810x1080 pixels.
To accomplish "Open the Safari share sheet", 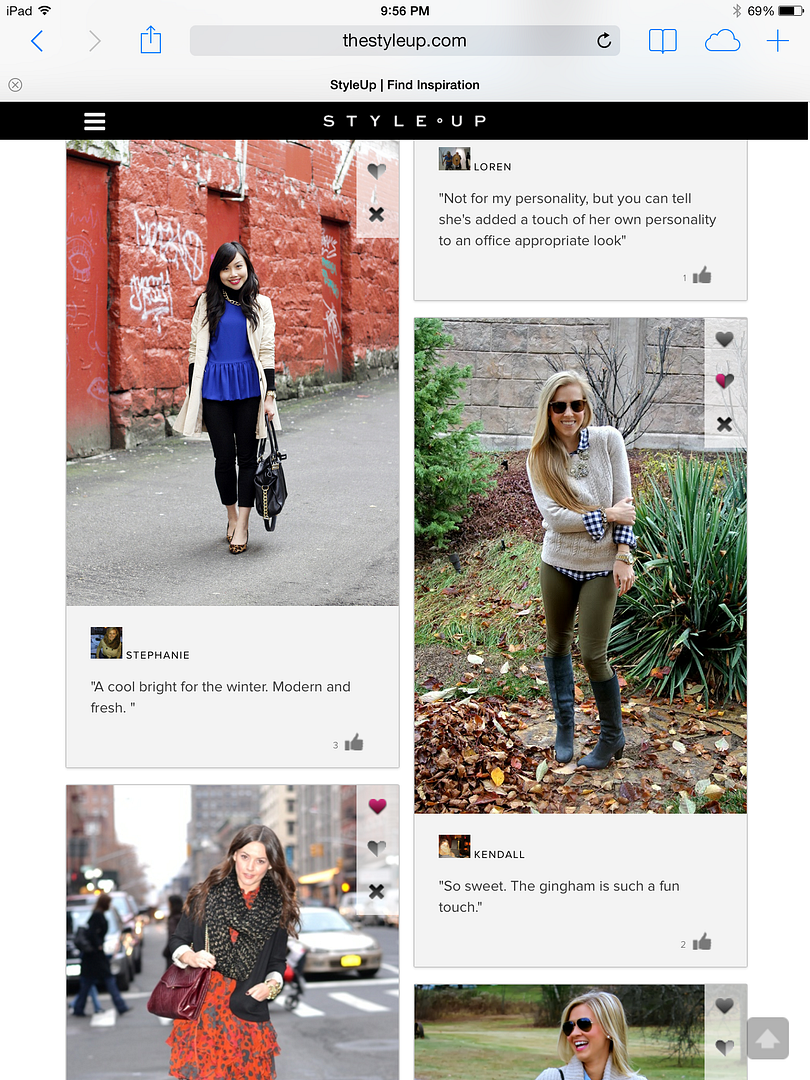I will pos(150,40).
